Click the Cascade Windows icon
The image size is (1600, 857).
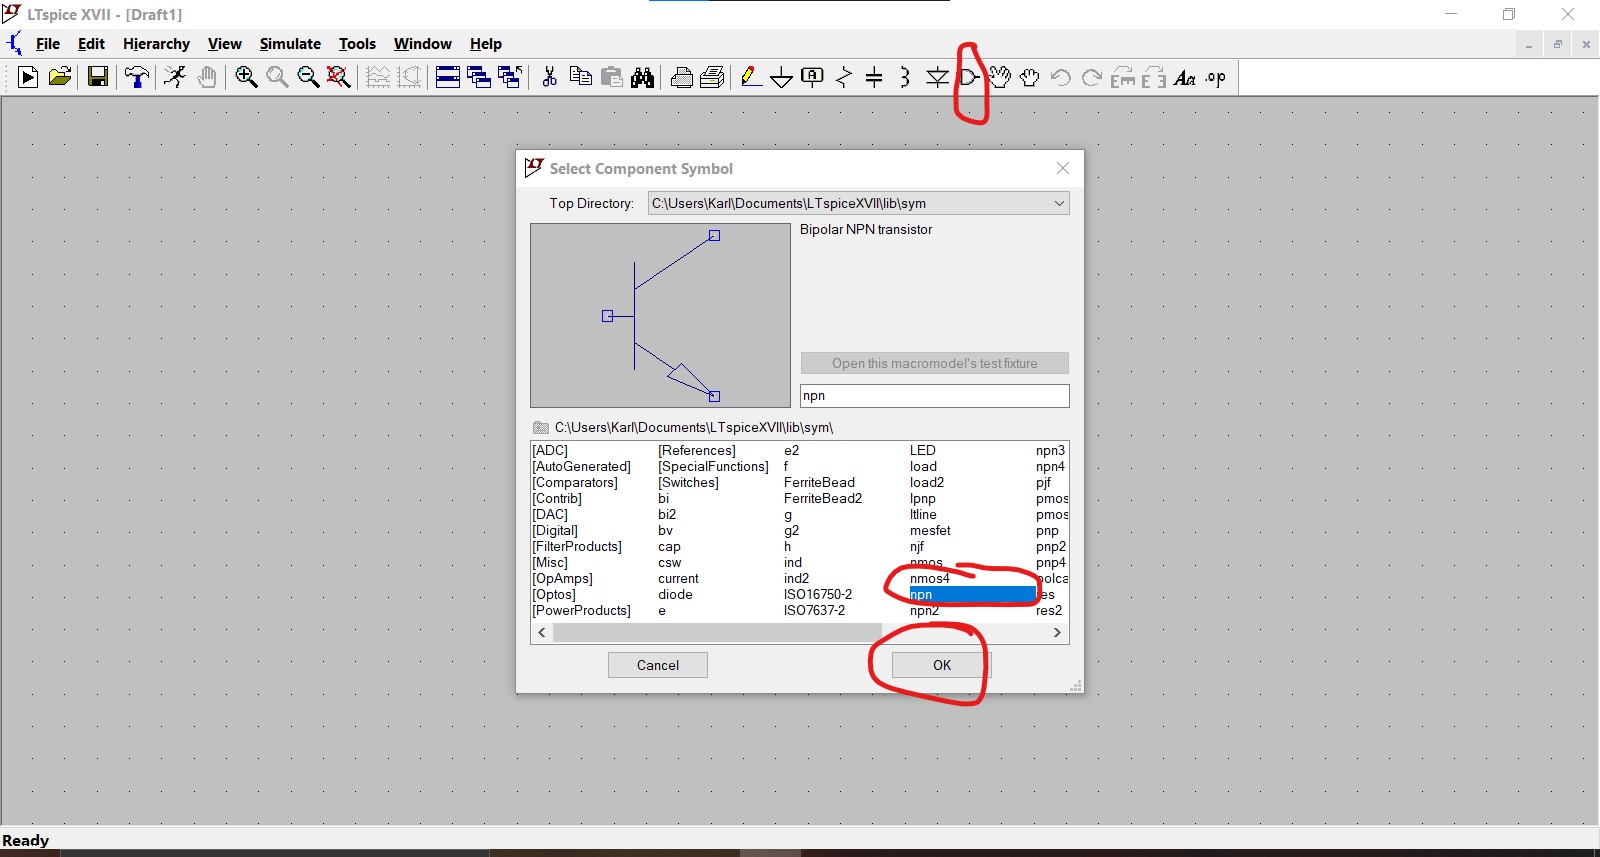point(479,77)
